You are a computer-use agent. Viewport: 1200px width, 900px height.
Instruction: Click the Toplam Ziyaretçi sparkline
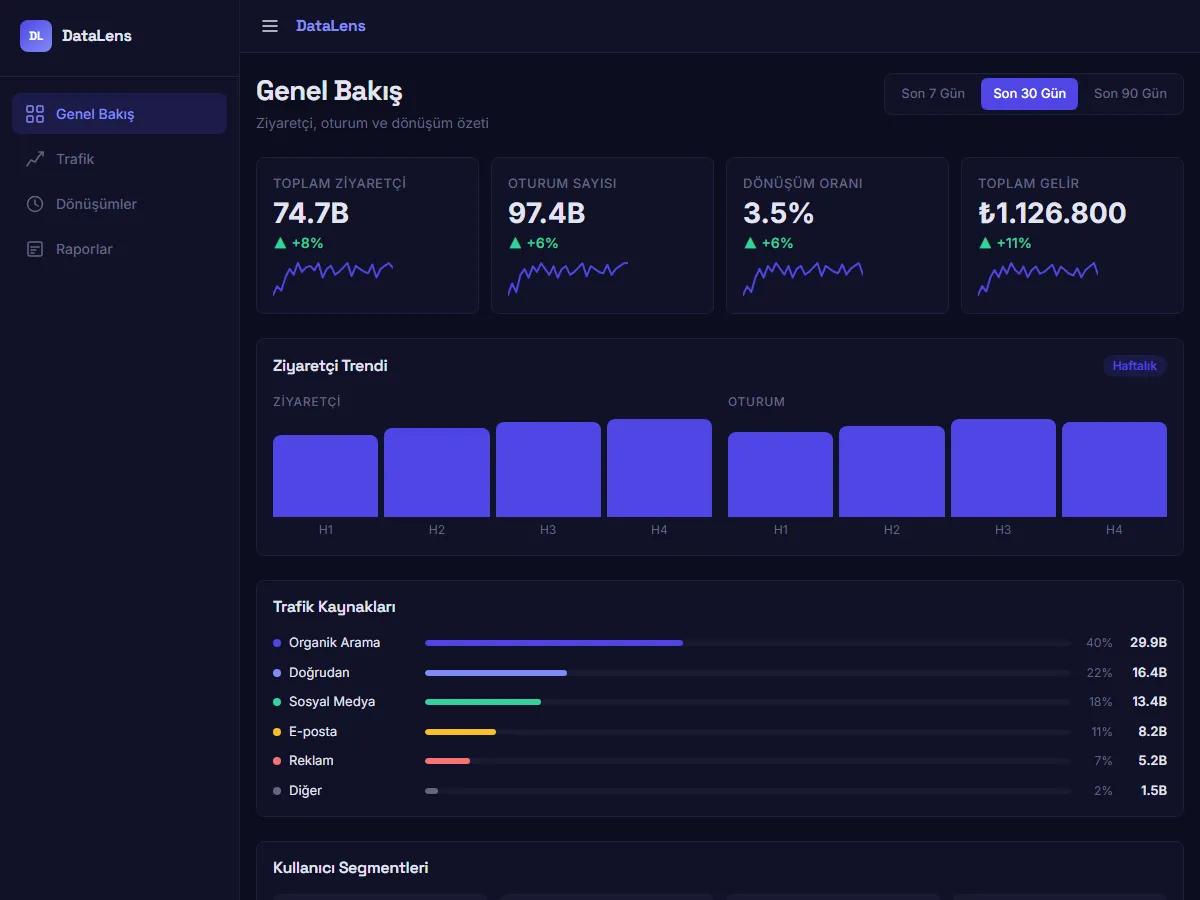tap(333, 278)
